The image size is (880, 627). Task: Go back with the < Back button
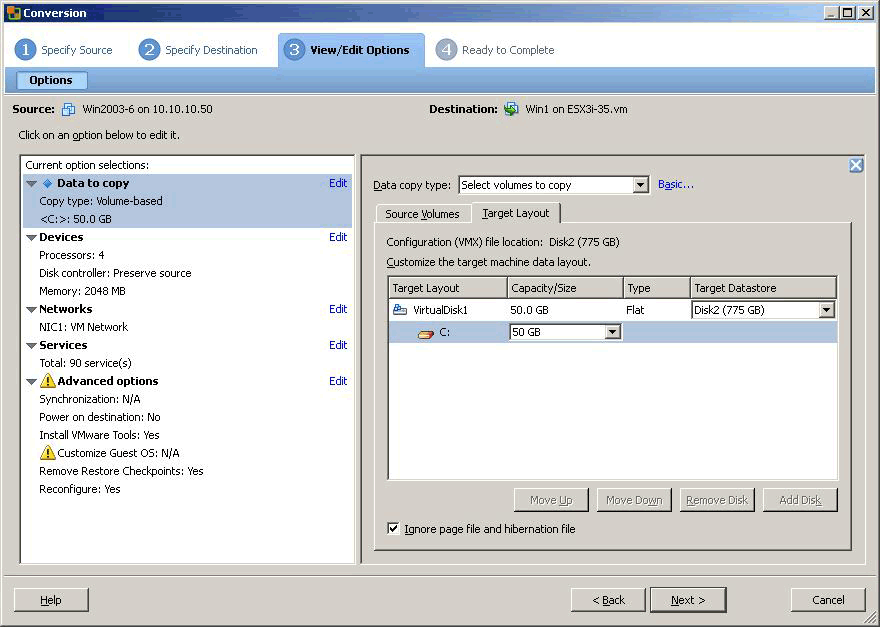[608, 600]
